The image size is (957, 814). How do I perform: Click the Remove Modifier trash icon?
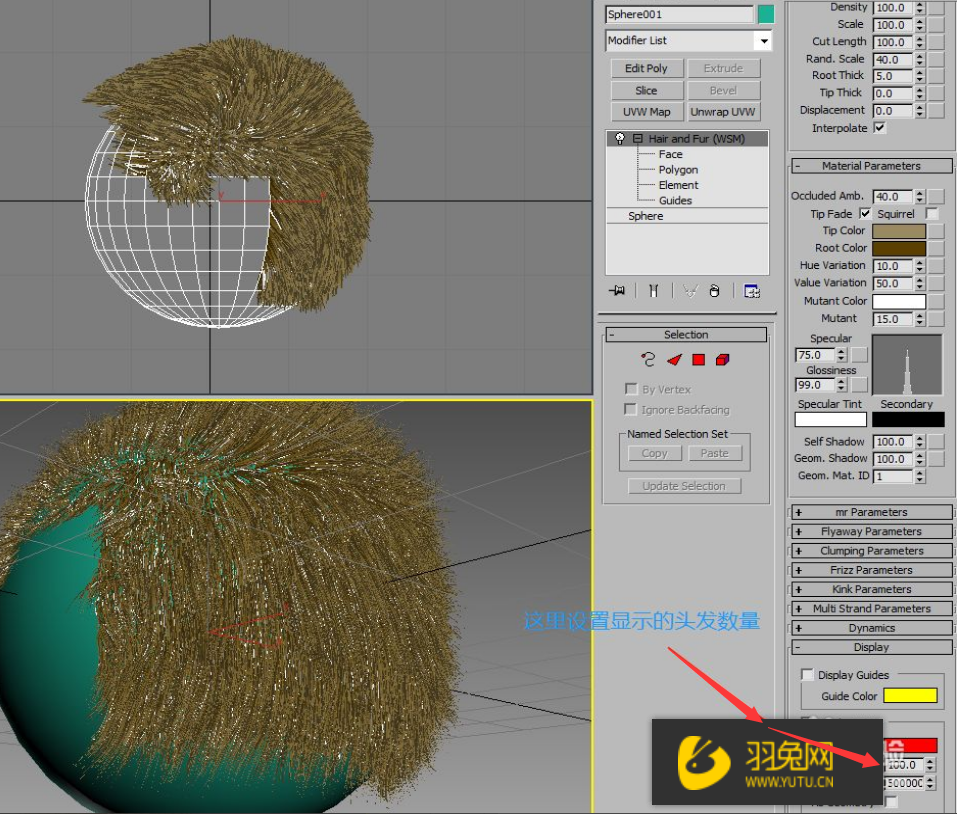714,291
